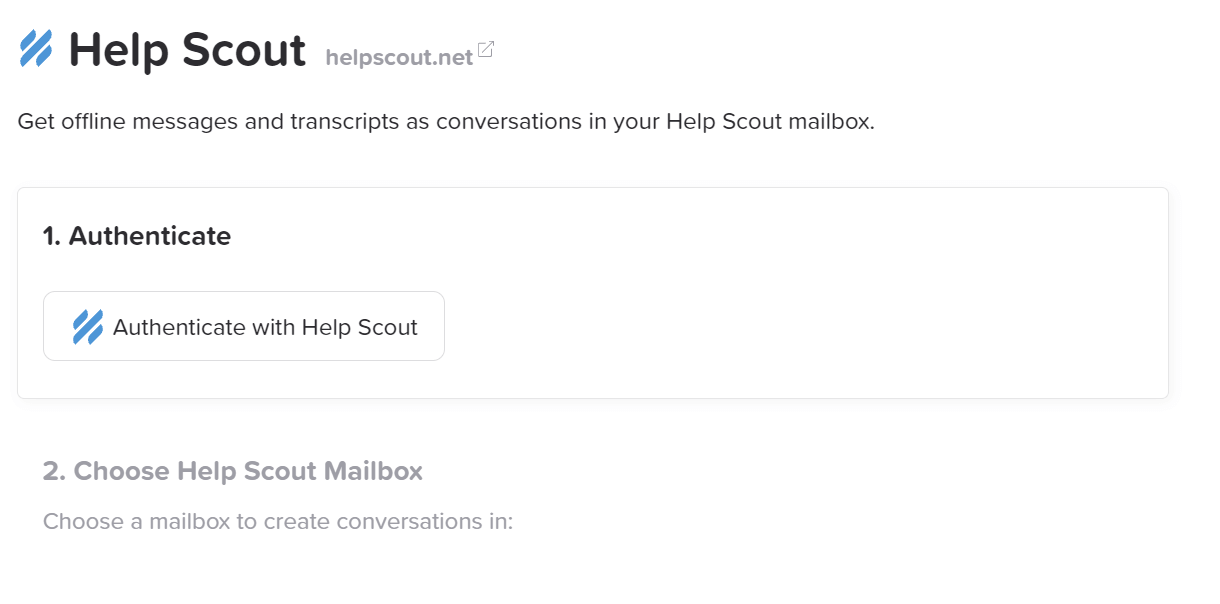Click the "Get offline messages and transcripts" description
This screenshot has width=1220, height=604.
tap(446, 123)
